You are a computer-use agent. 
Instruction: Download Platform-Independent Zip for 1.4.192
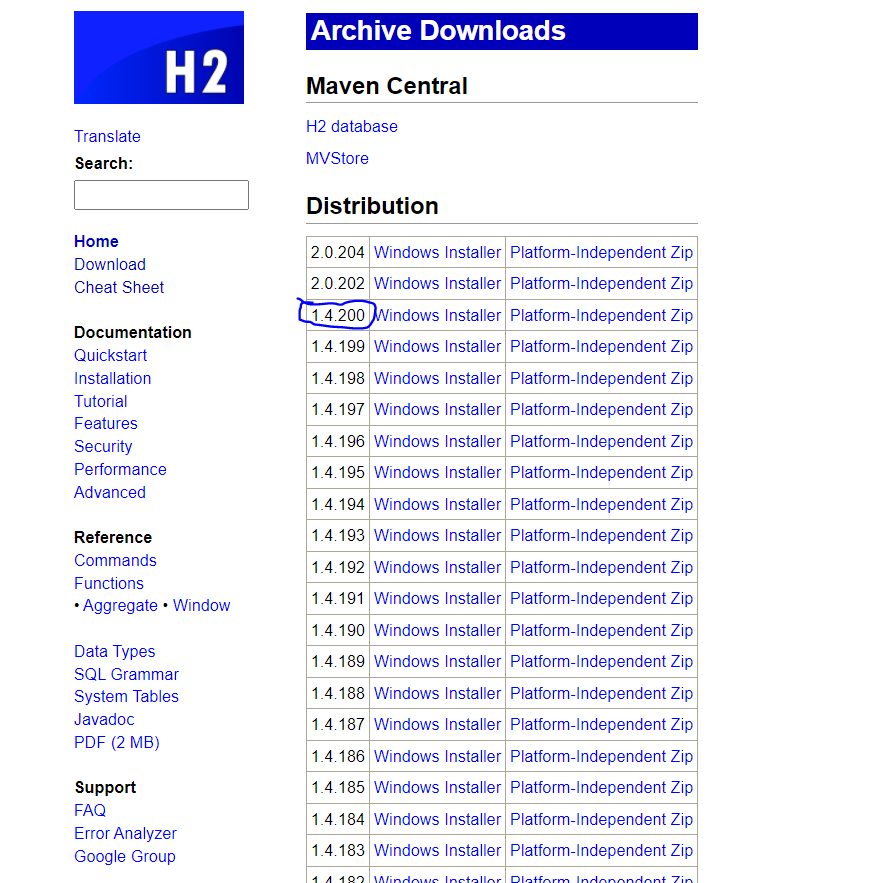[602, 567]
